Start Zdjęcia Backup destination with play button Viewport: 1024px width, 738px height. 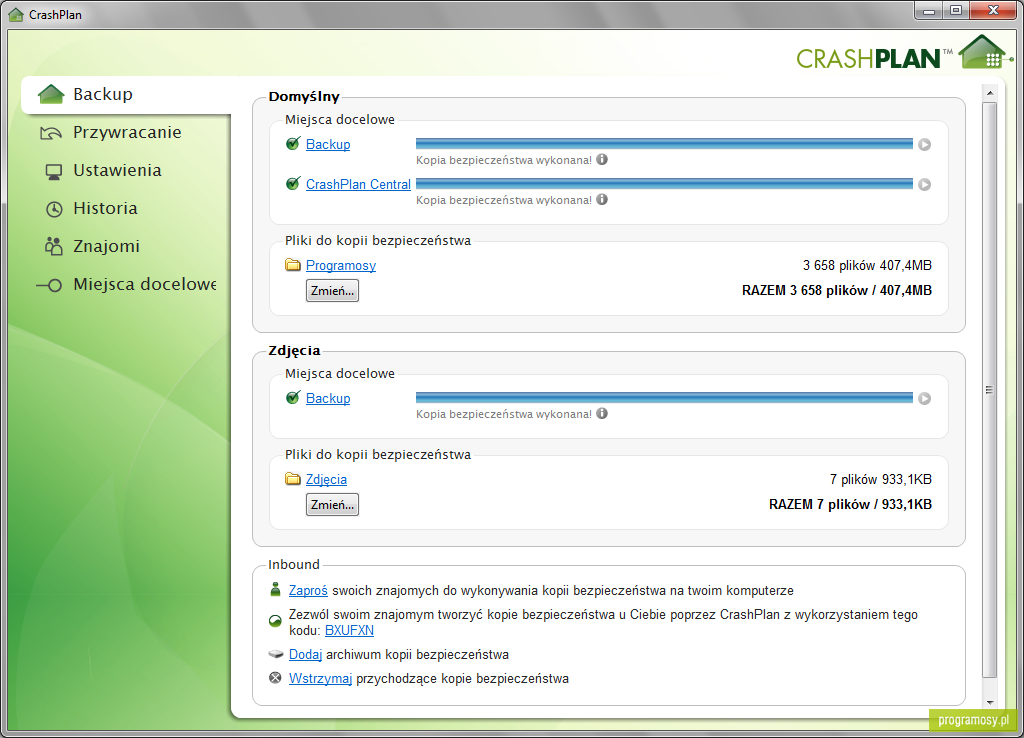point(925,398)
